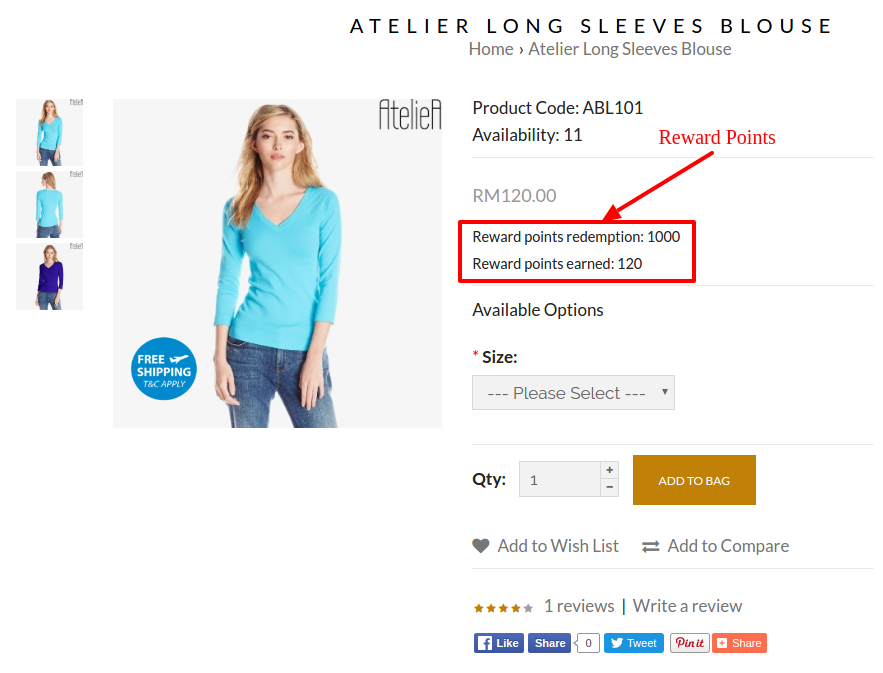Click the compare arrows icon
The image size is (883, 673).
click(x=650, y=546)
